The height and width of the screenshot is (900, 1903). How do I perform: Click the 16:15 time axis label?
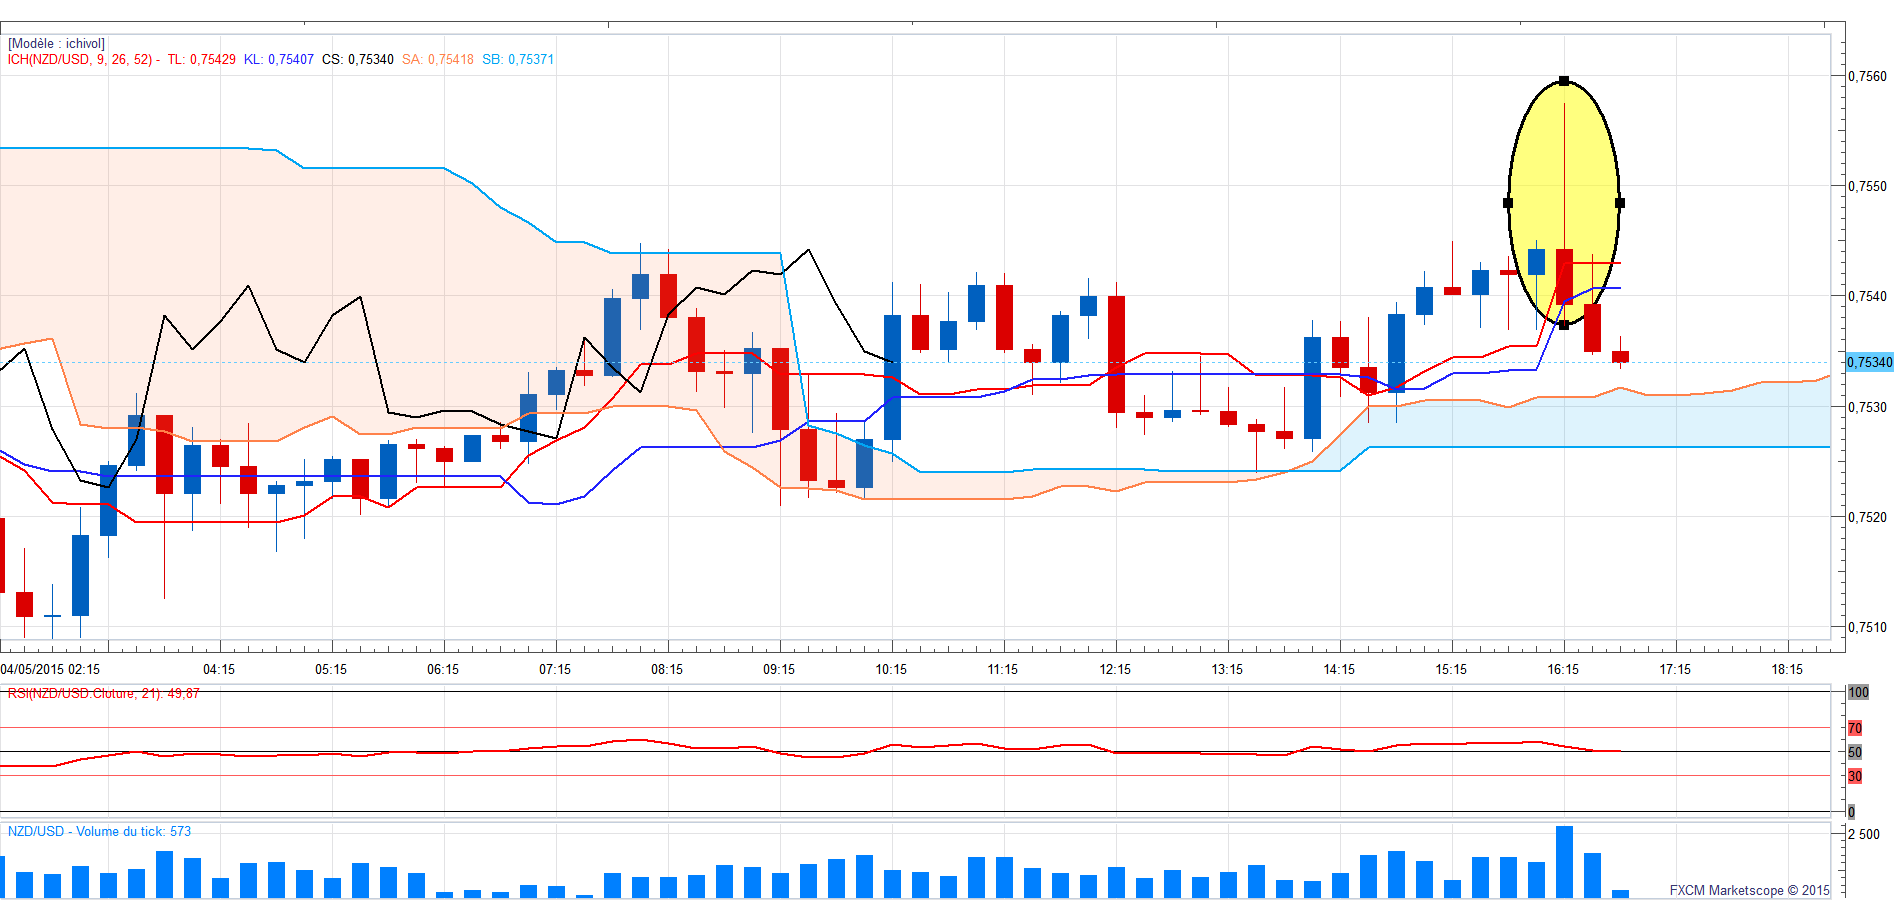(1563, 669)
